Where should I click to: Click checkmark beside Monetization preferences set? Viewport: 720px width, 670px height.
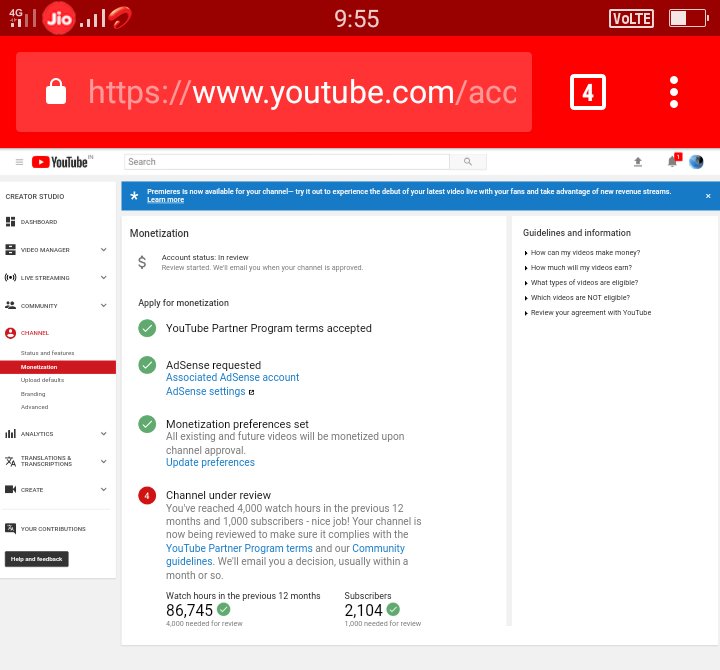(x=147, y=424)
